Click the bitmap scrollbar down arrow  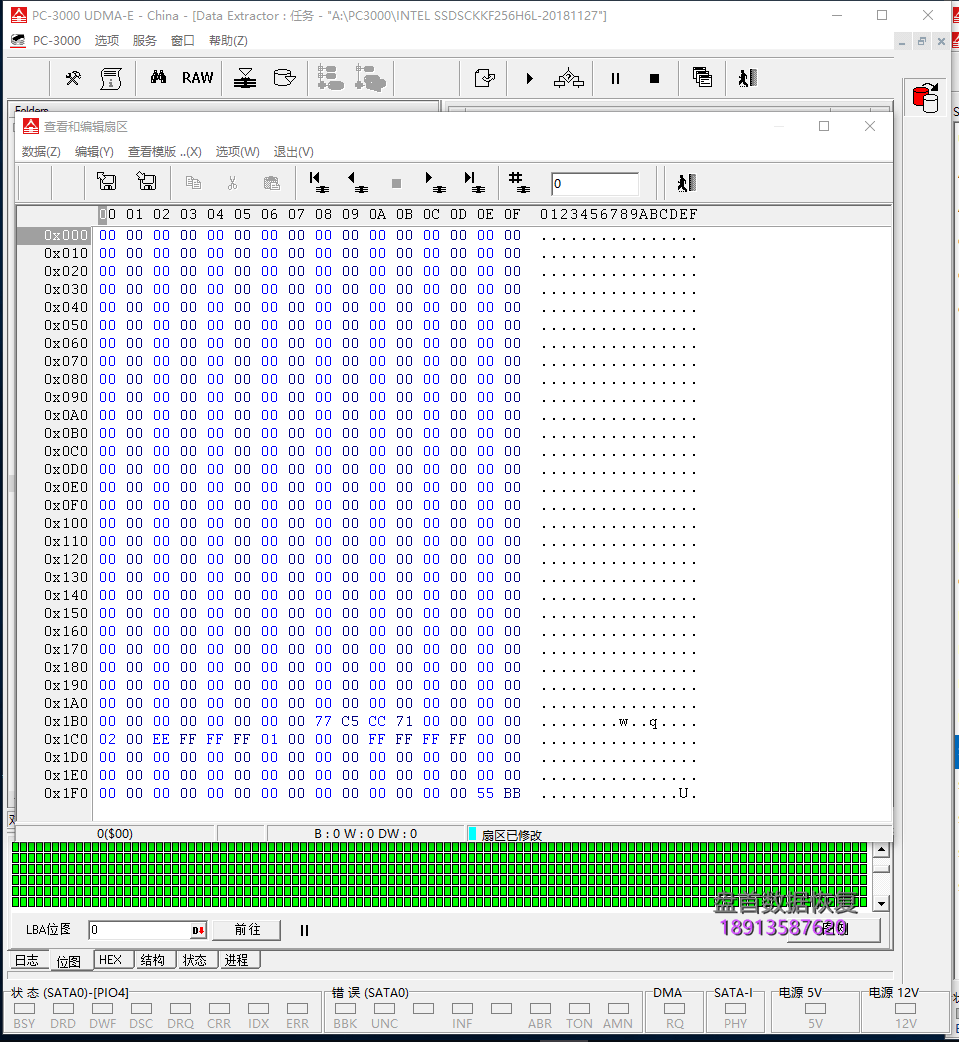(x=881, y=903)
